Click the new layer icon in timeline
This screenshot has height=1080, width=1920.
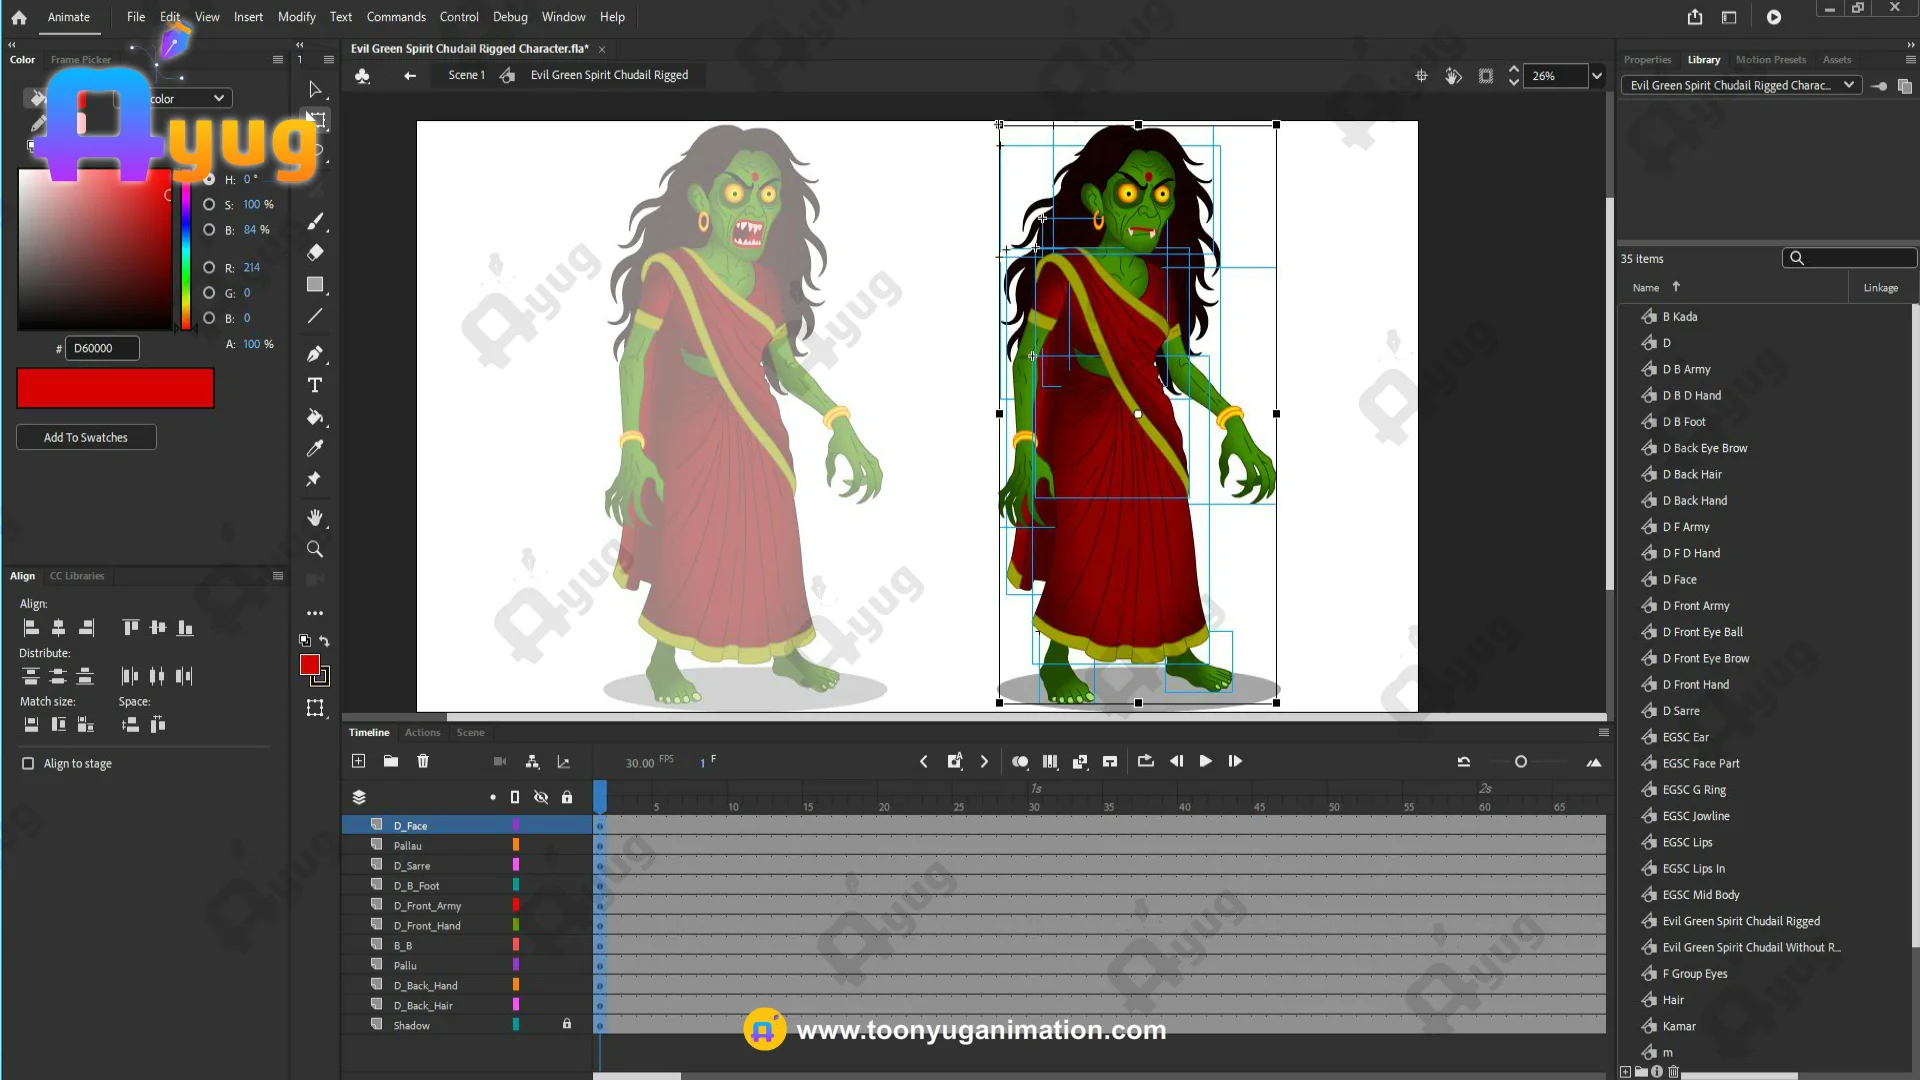359,762
